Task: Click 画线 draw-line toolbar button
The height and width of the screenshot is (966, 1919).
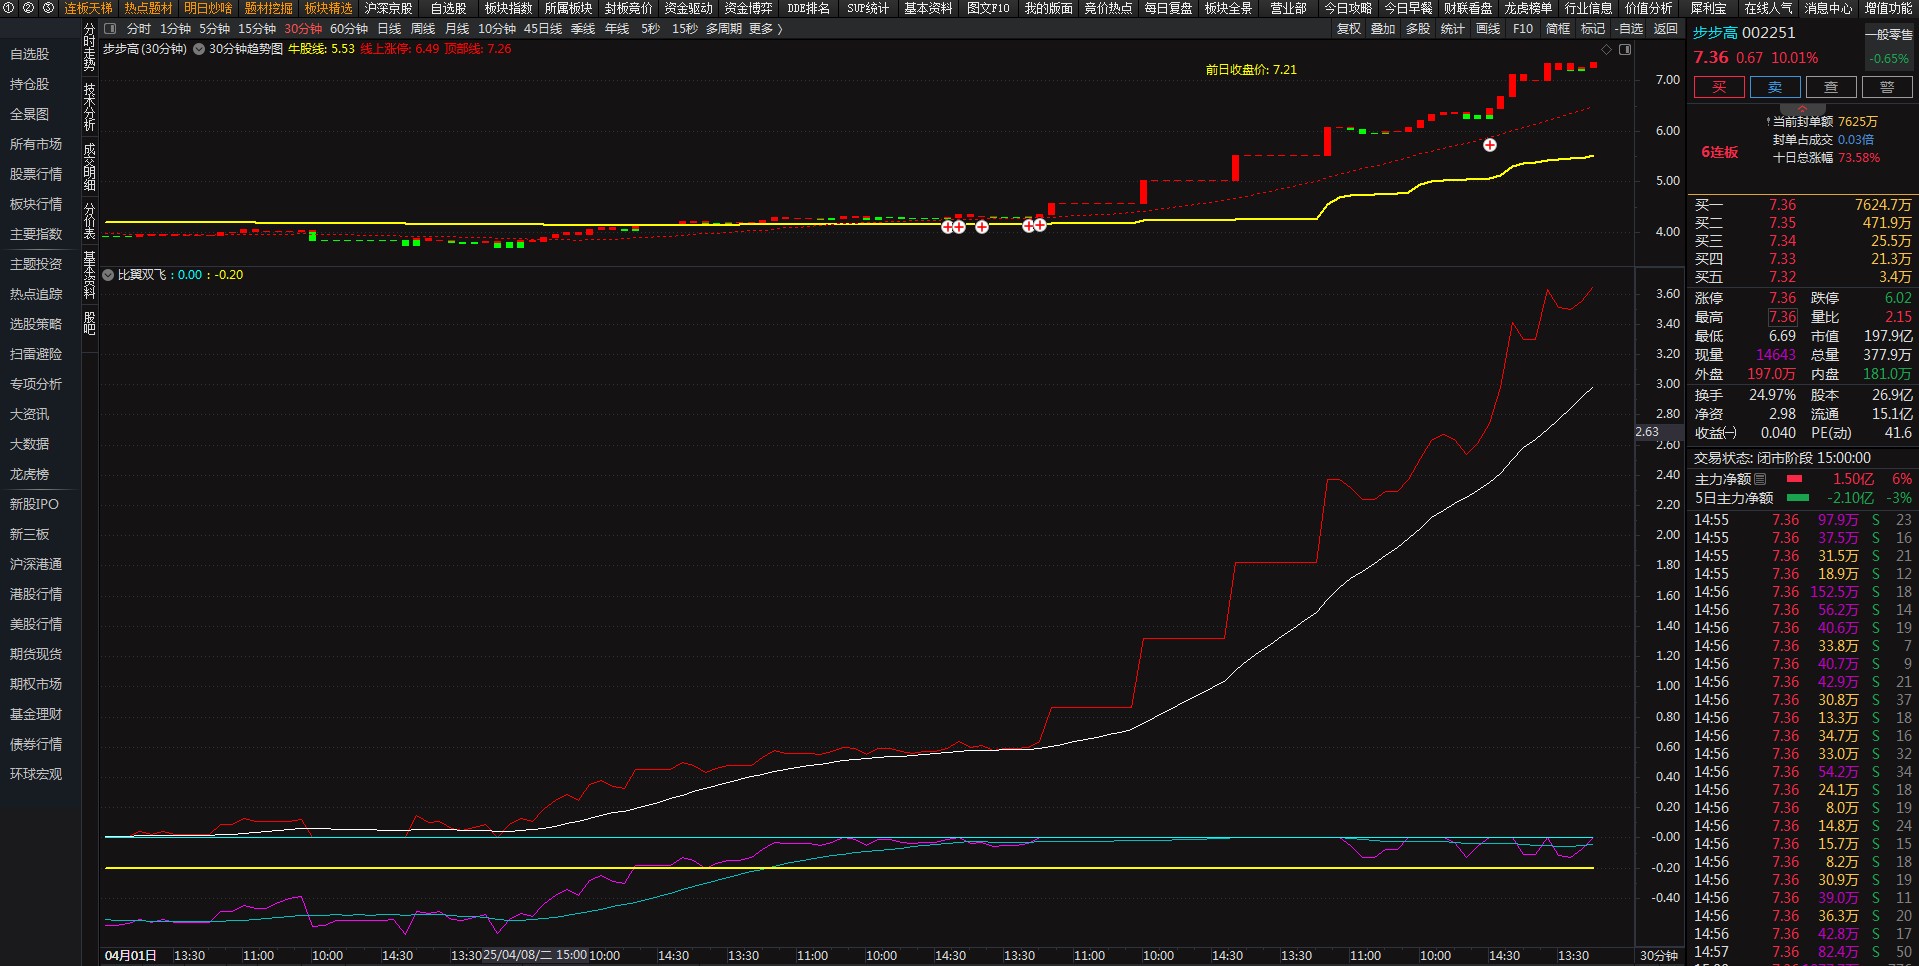Action: (1488, 29)
